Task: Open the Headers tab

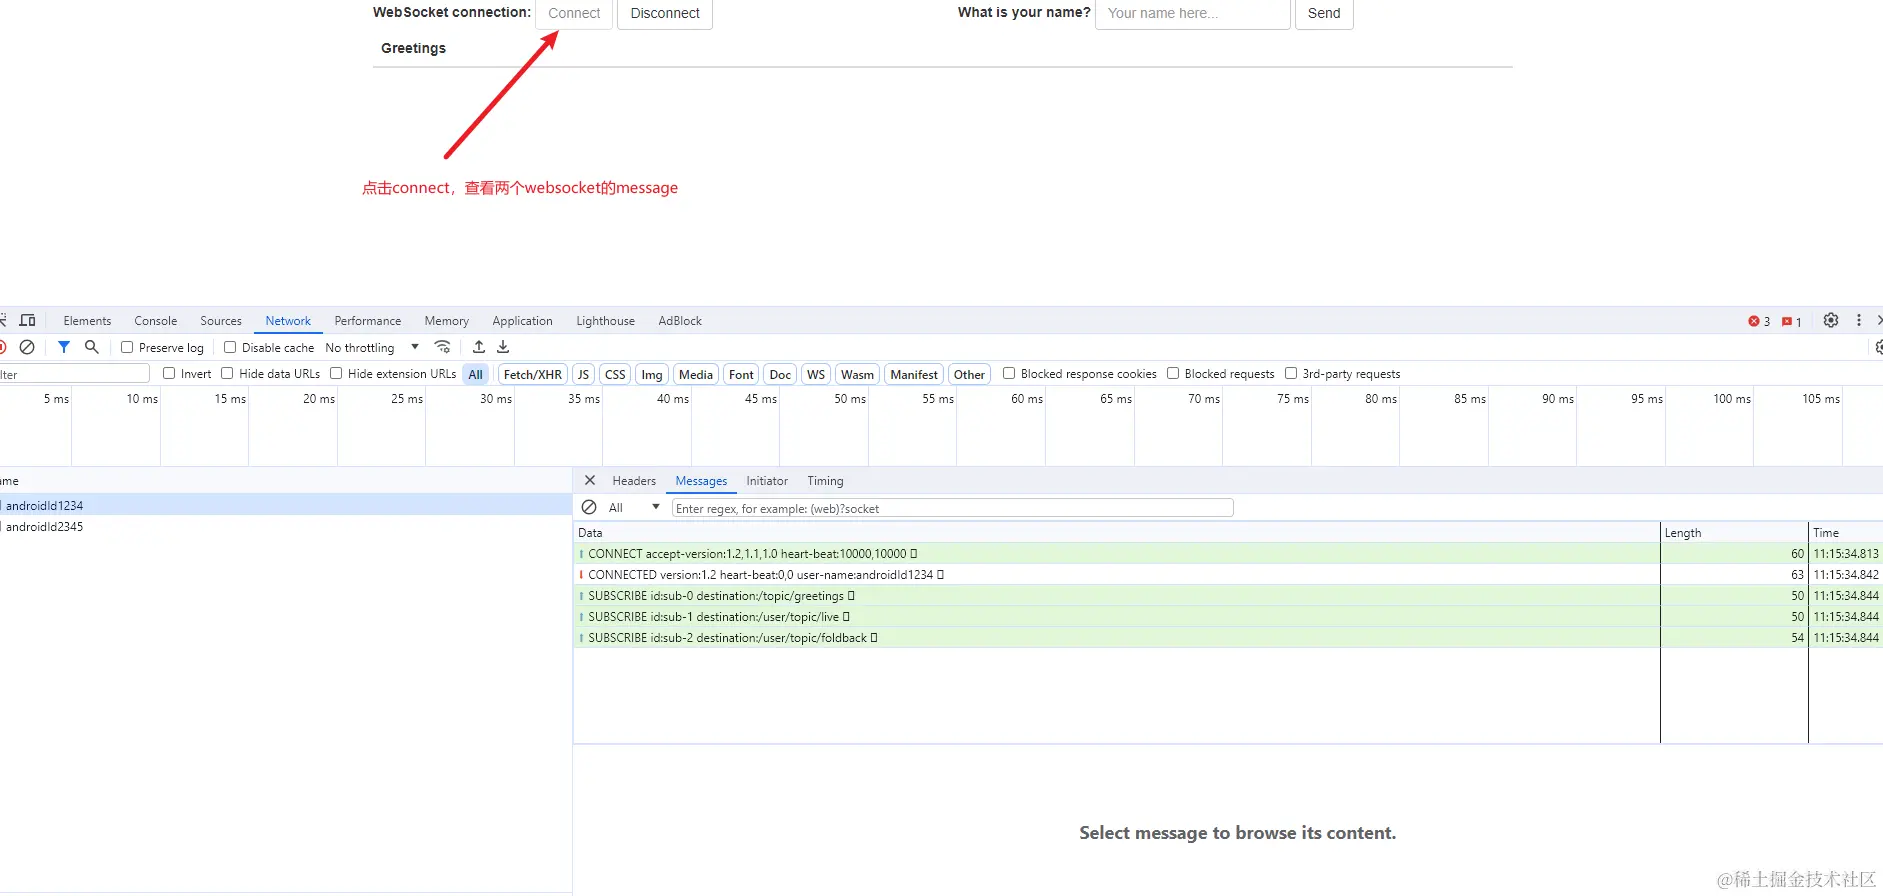Action: click(634, 481)
